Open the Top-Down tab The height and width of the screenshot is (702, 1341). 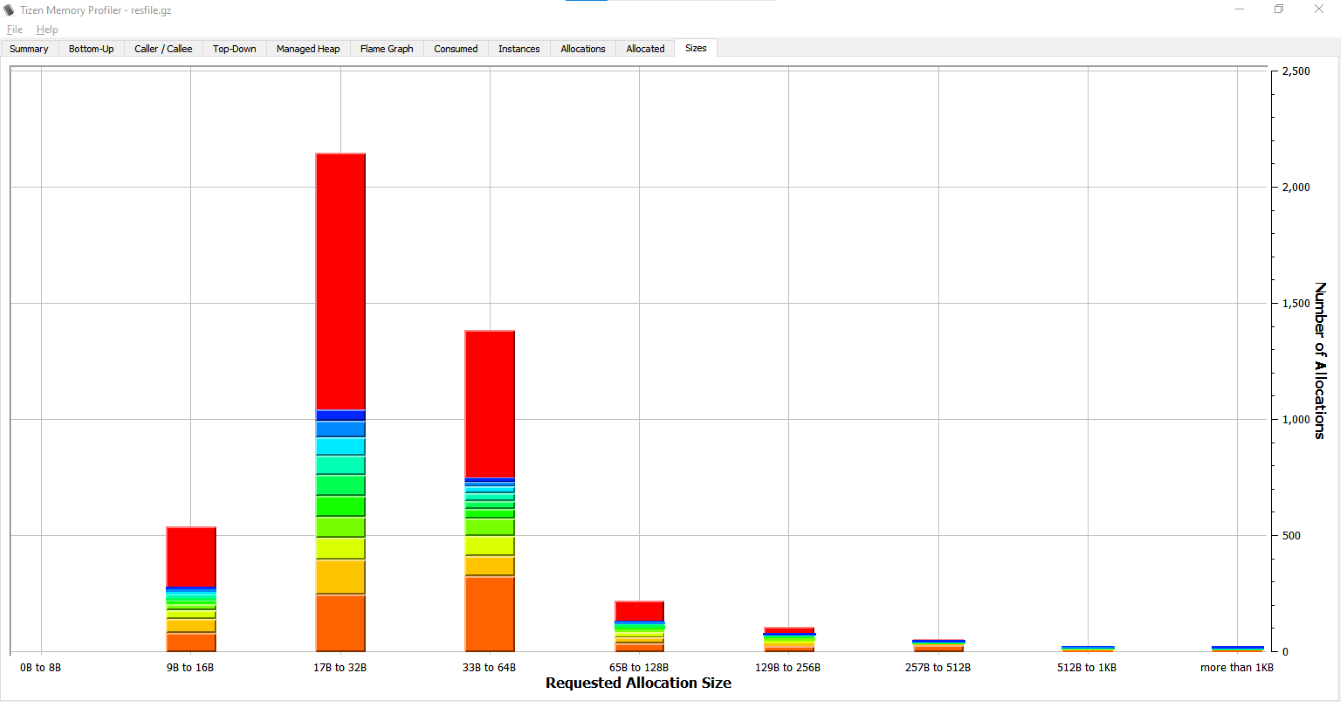pos(234,48)
